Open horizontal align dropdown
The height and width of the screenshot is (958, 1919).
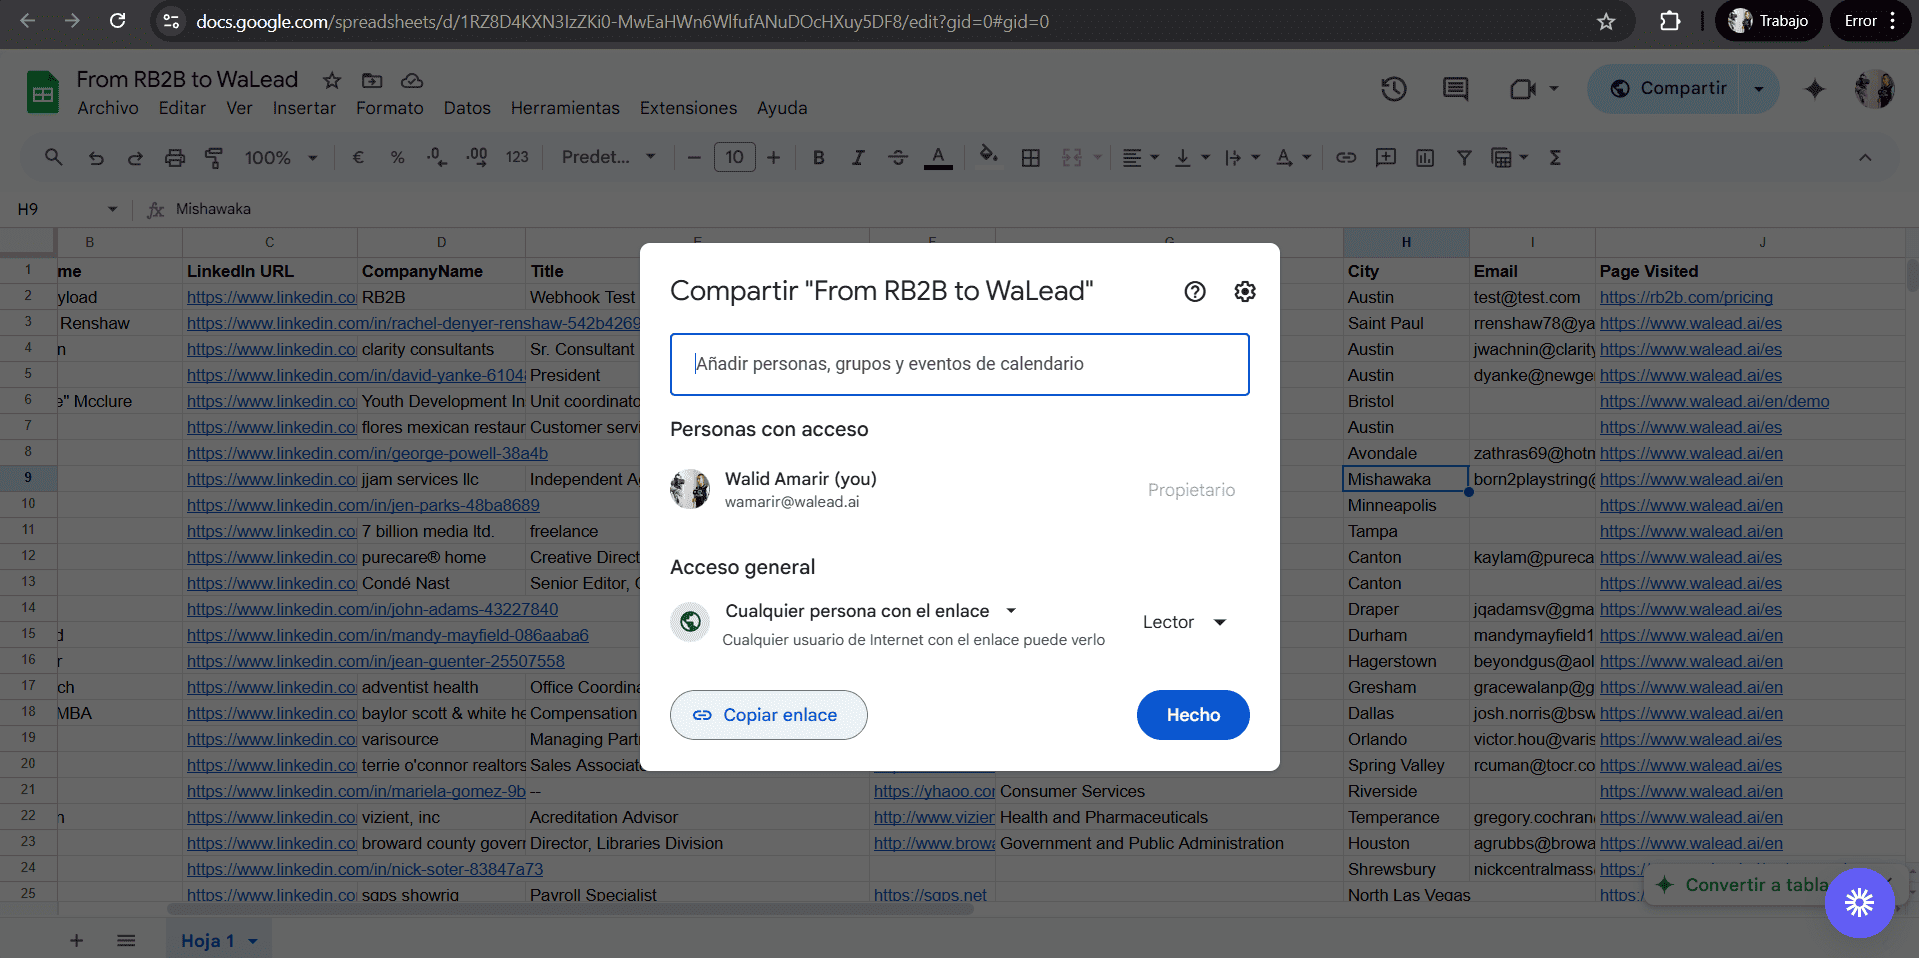pos(1140,157)
